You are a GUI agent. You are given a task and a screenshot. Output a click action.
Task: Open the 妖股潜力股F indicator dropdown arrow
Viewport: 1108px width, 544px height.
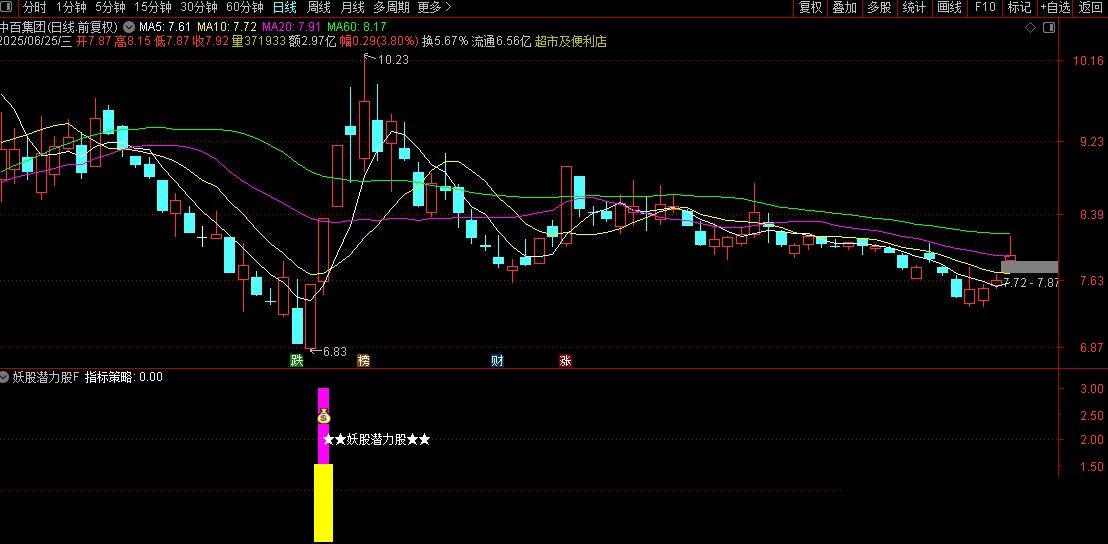tap(5, 378)
